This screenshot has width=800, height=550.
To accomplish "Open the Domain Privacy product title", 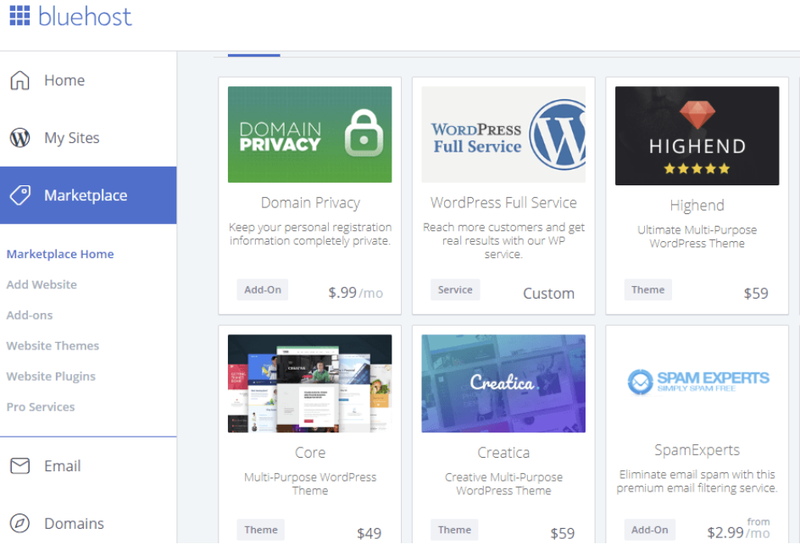I will [x=310, y=203].
